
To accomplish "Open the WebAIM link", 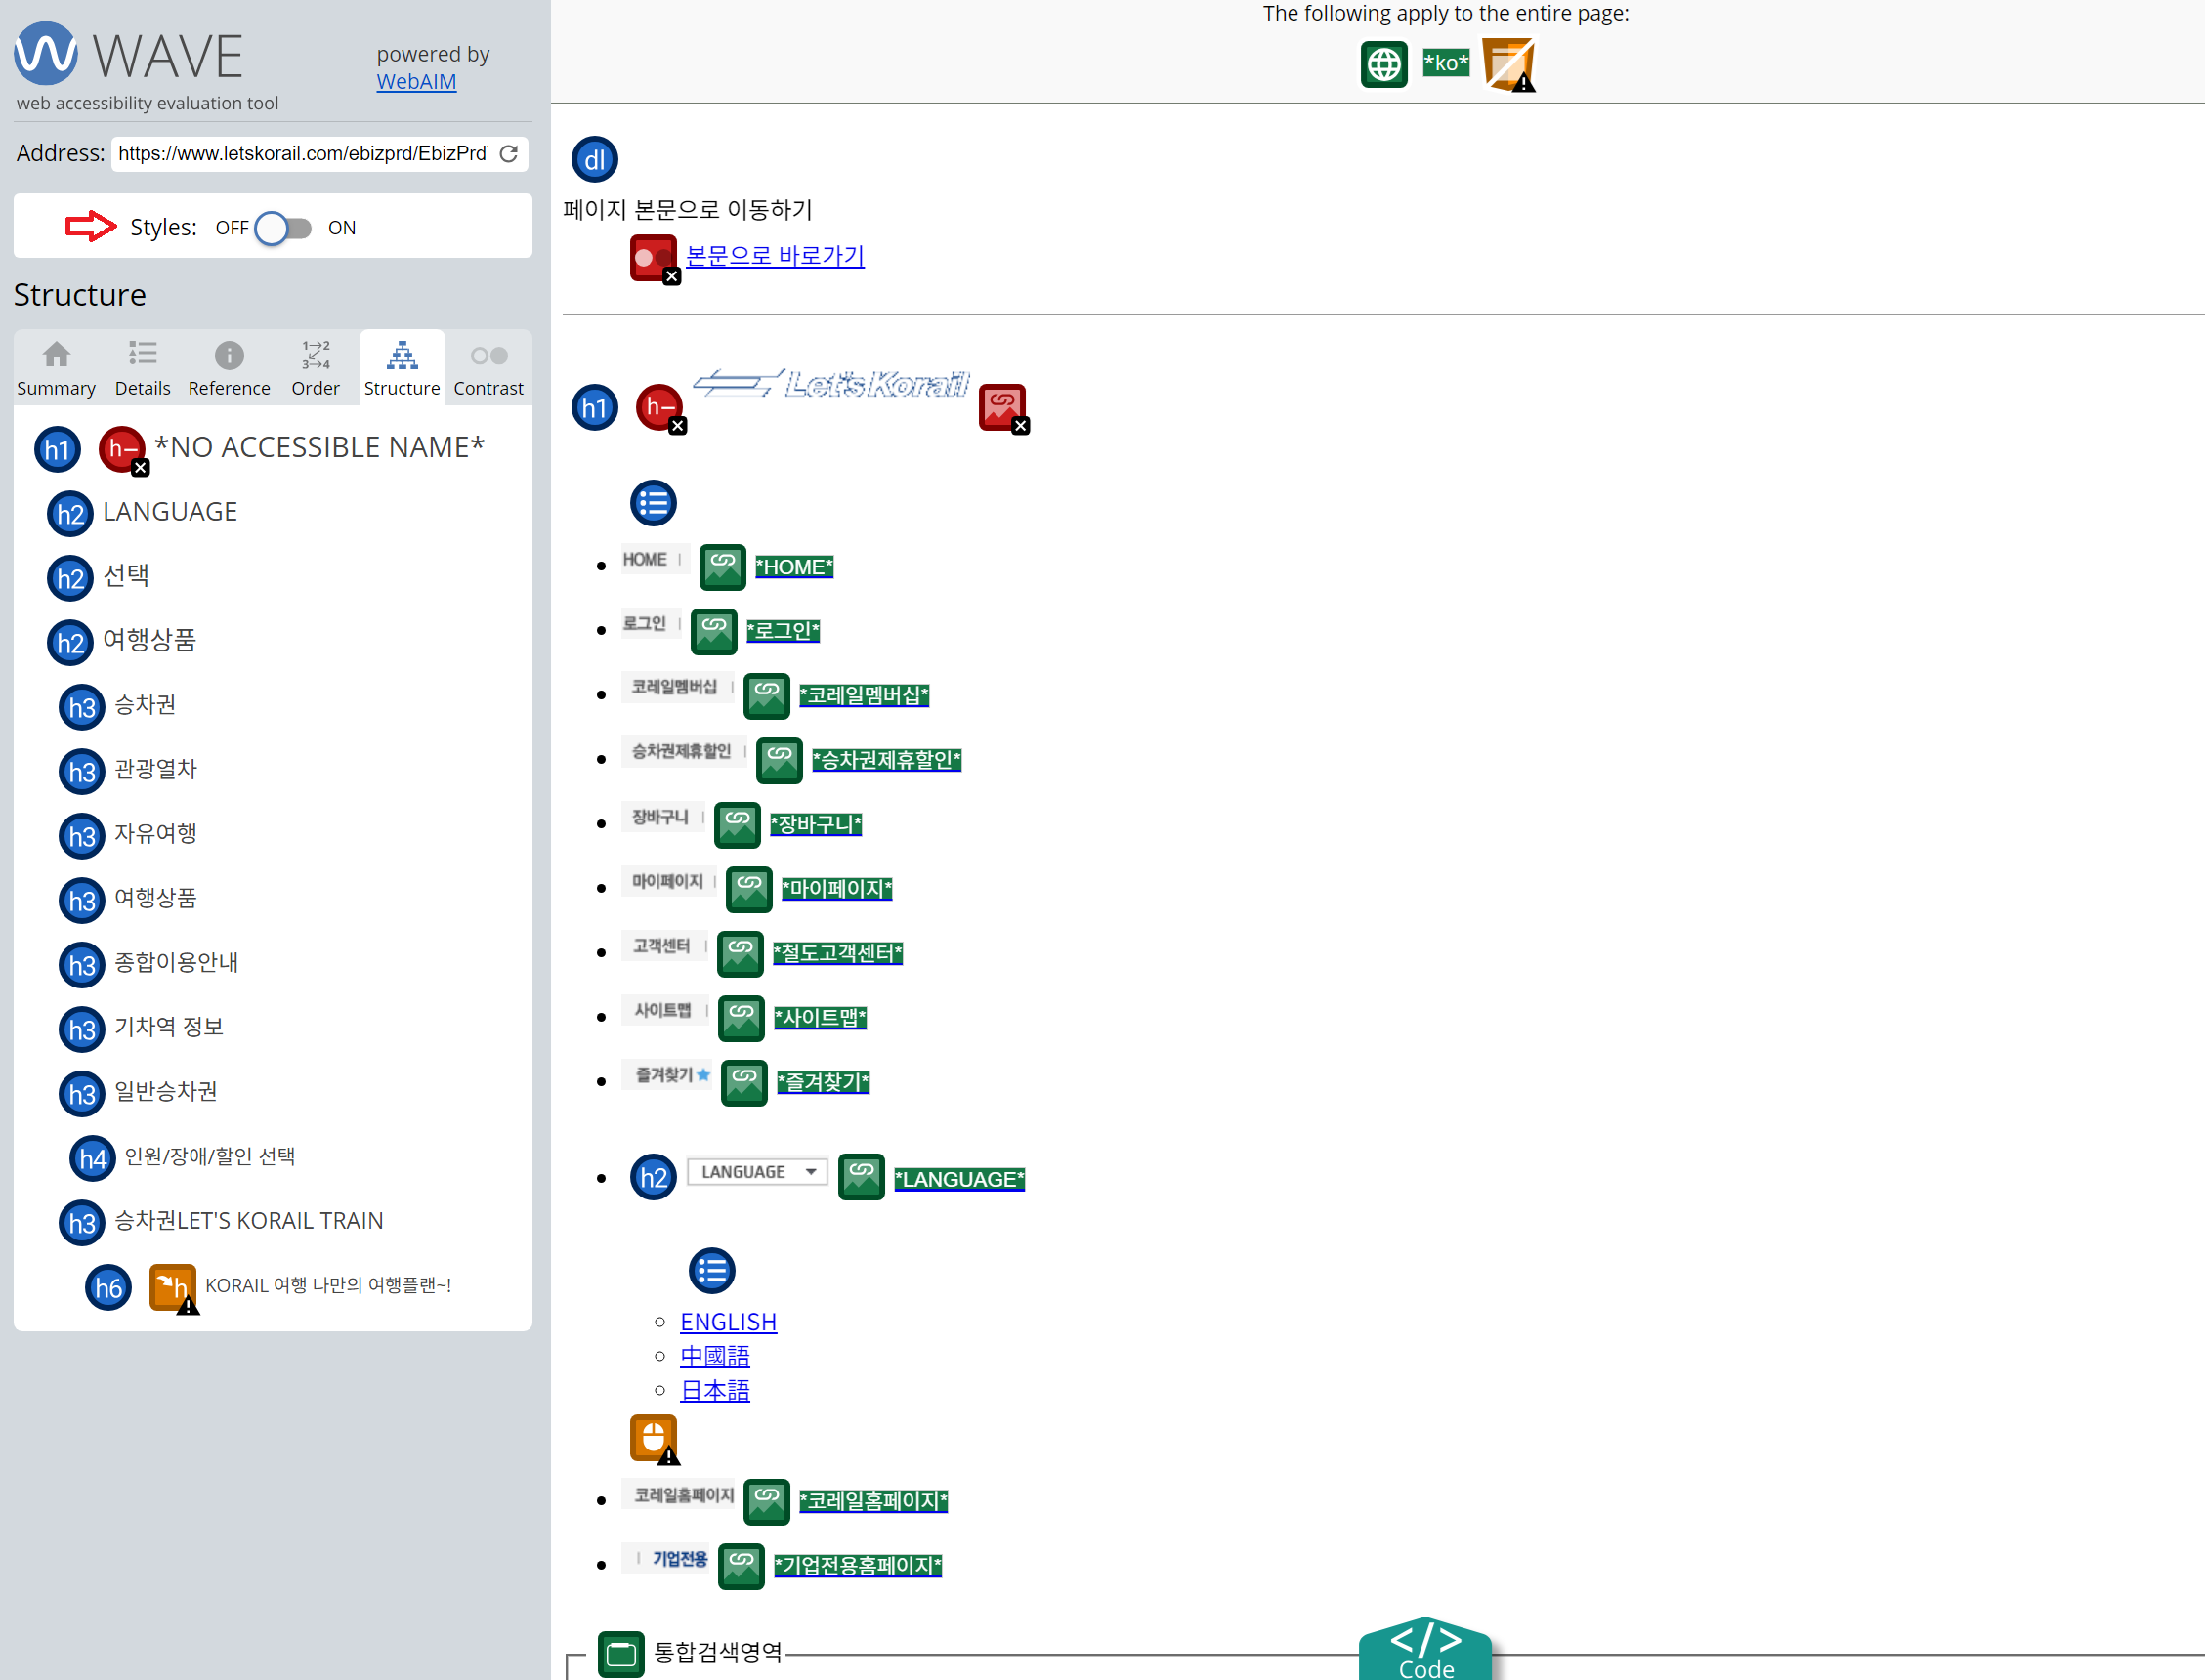I will click(416, 82).
